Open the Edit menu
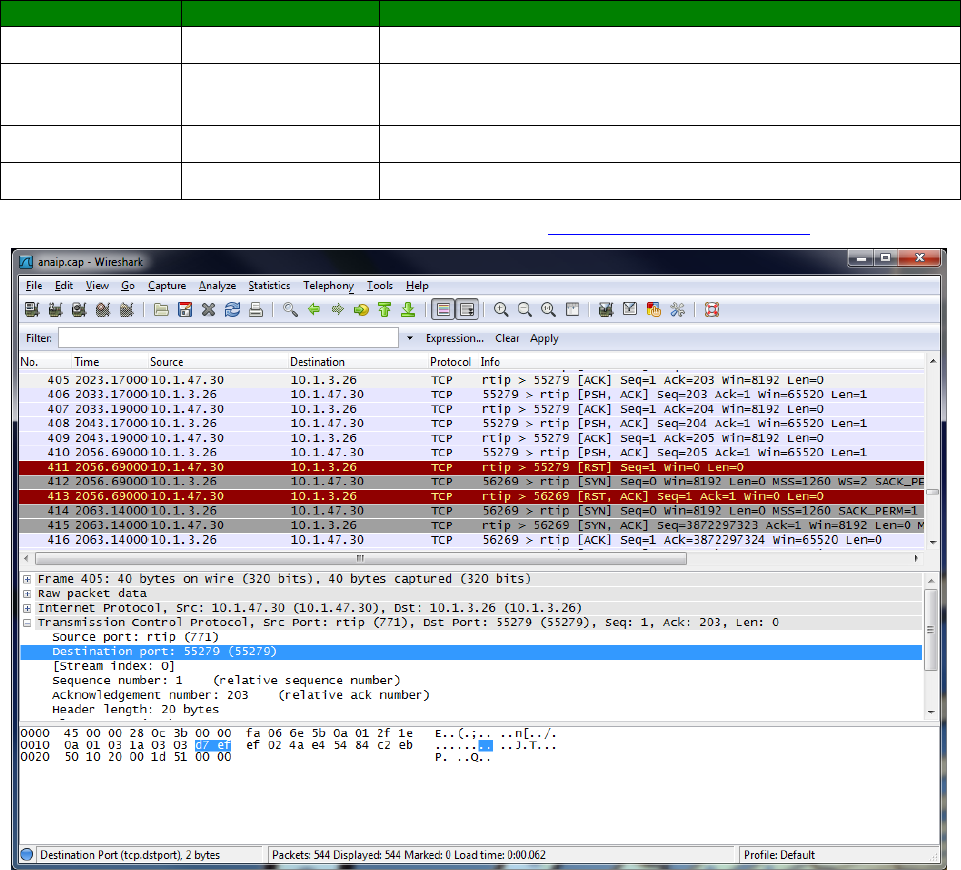This screenshot has width=961, height=870. pos(64,286)
